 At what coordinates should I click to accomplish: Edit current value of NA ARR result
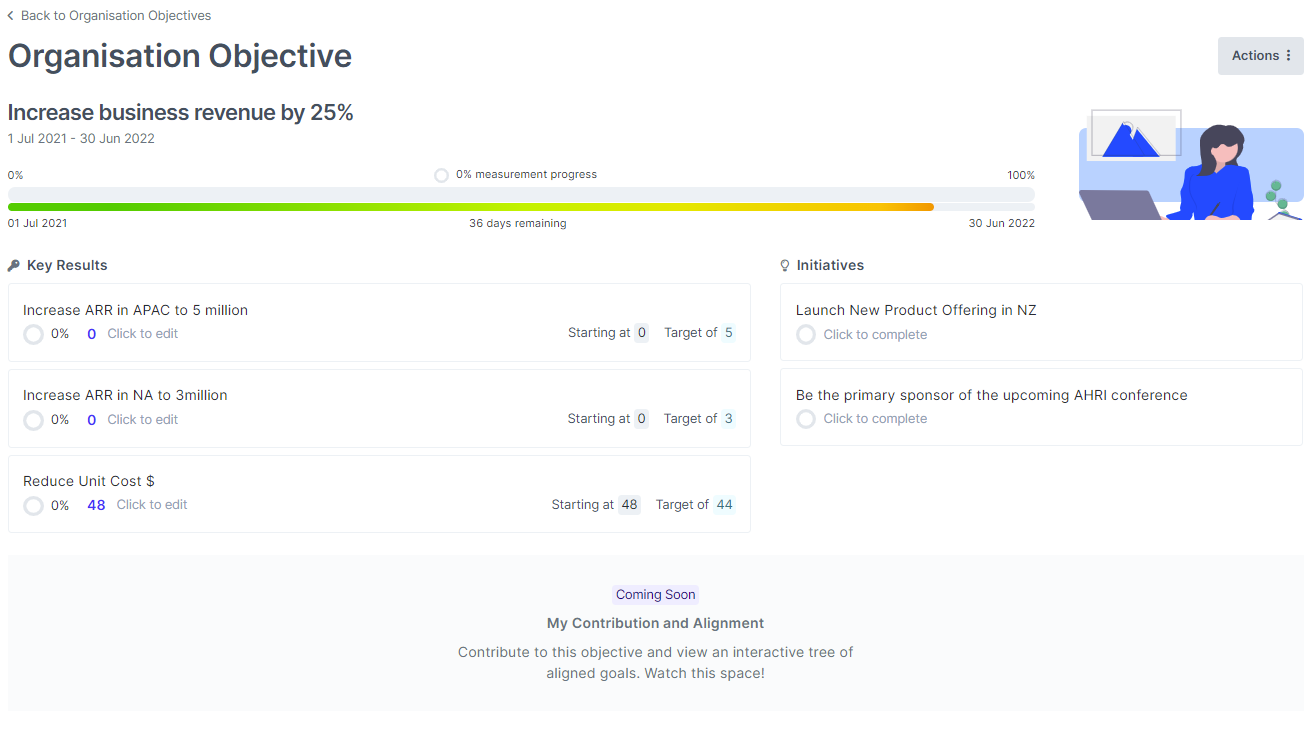click(142, 420)
